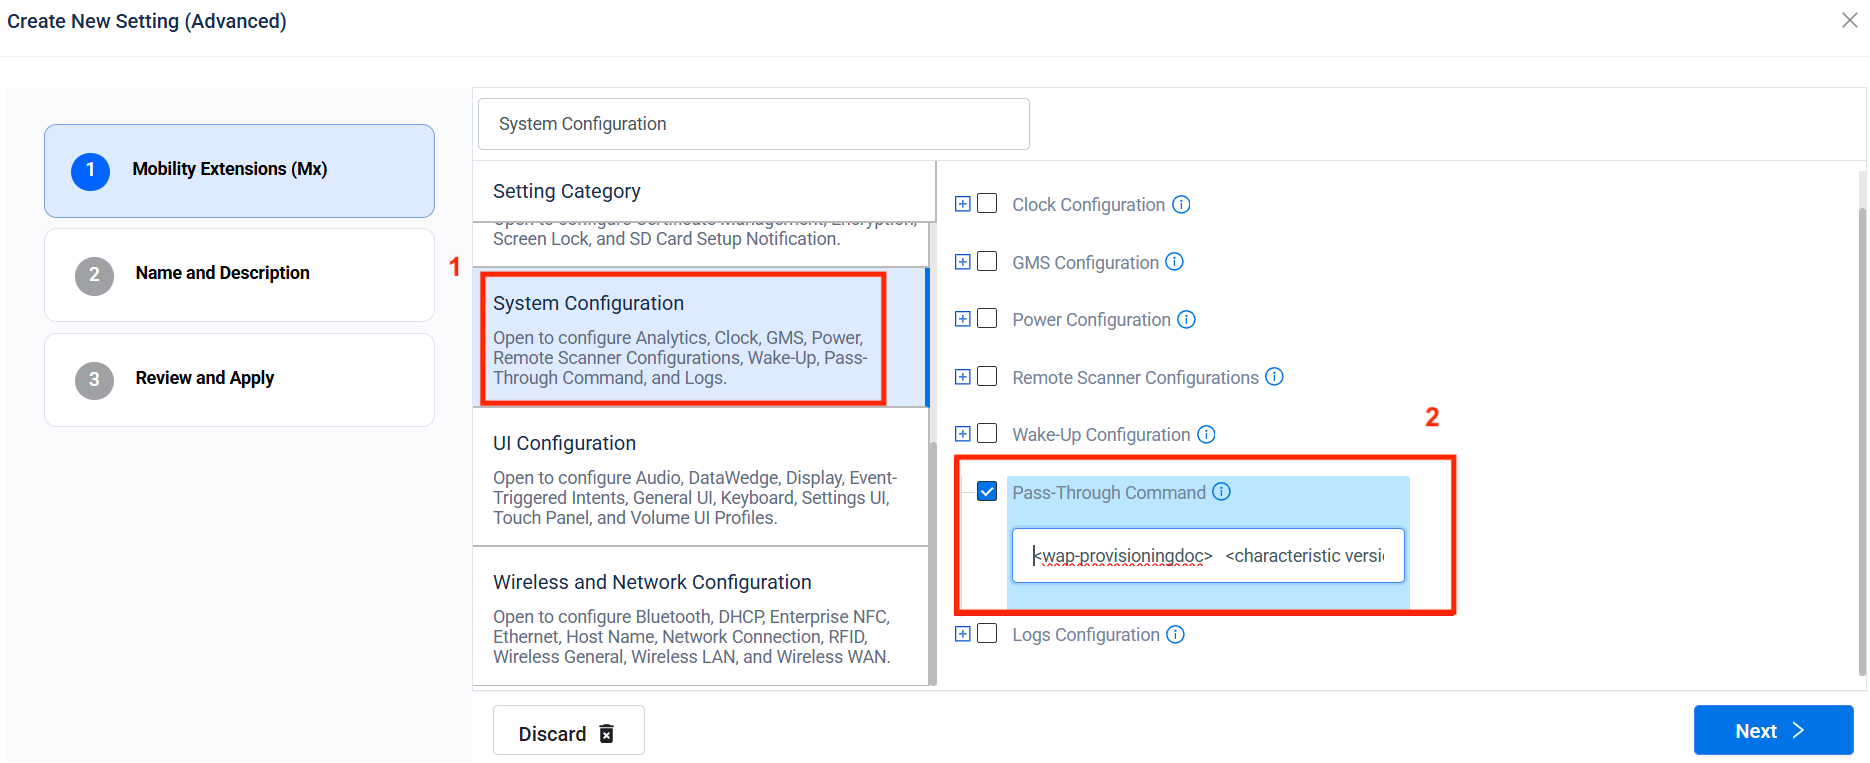This screenshot has width=1870, height=763.
Task: Close the Create New Setting dialog
Action: pyautogui.click(x=1849, y=20)
